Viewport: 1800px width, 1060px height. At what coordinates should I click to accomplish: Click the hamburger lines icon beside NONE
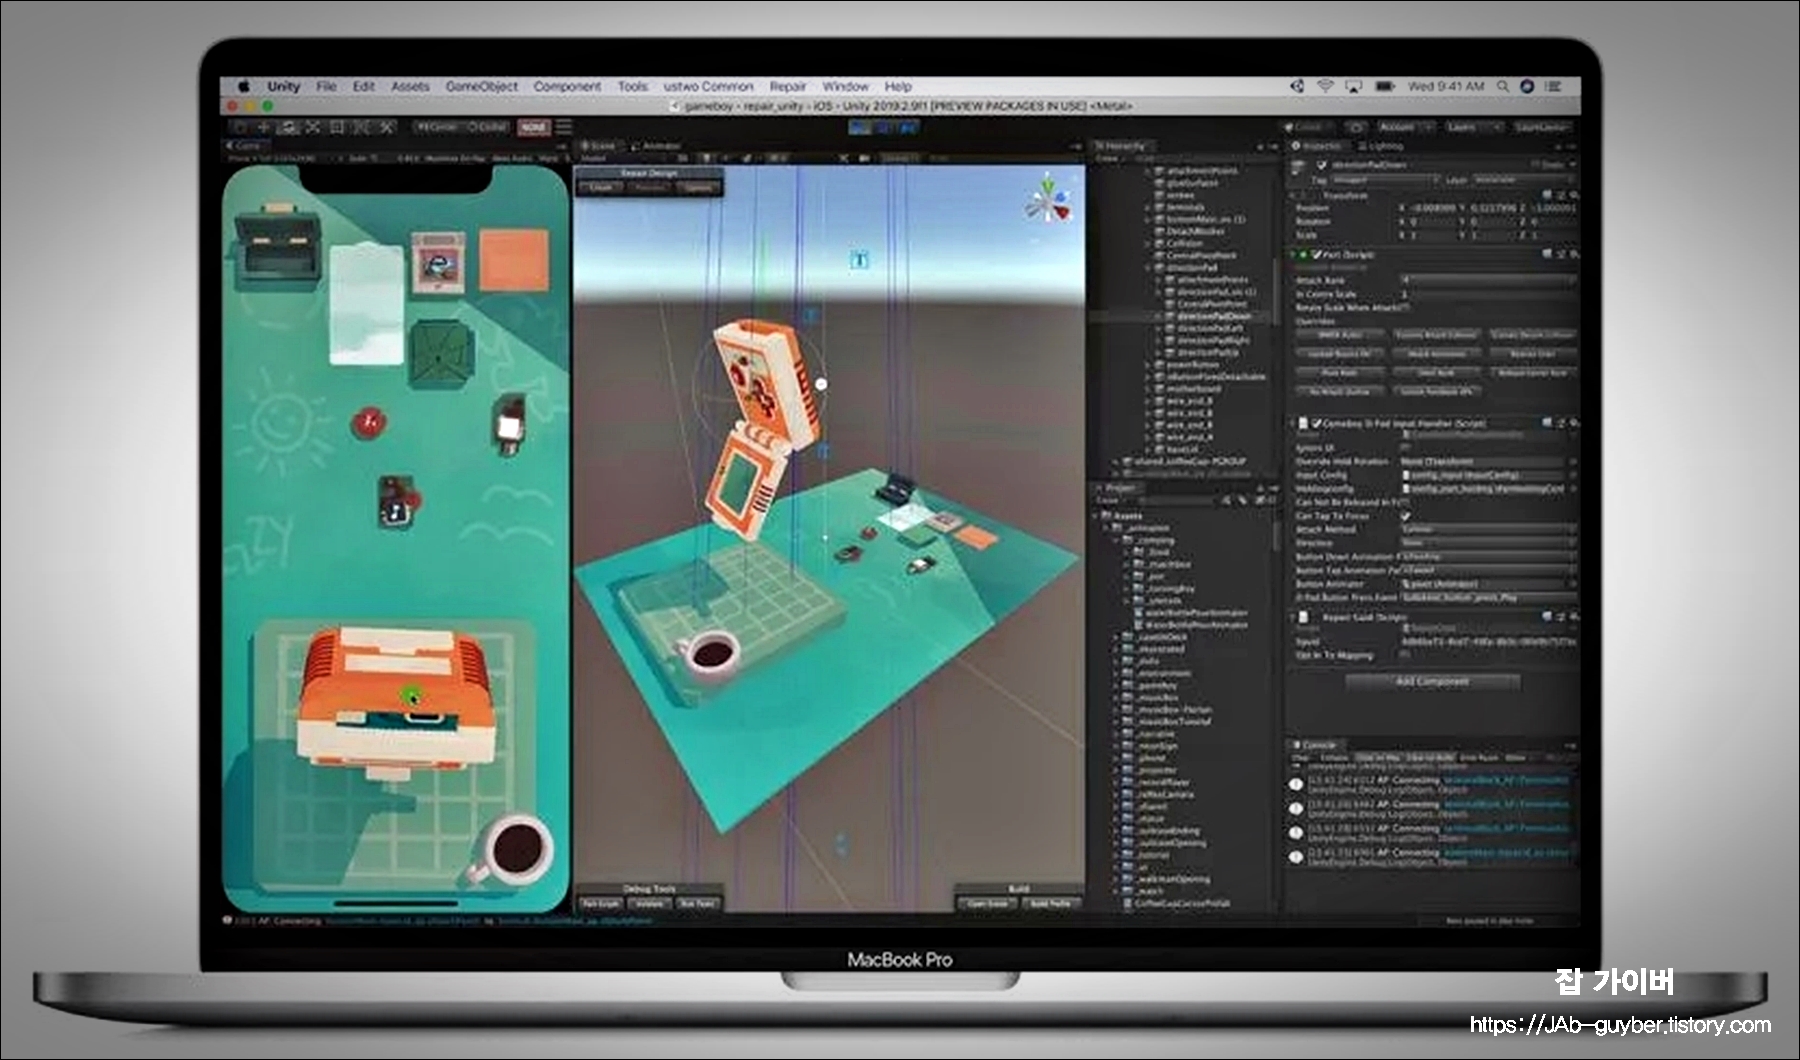click(564, 127)
